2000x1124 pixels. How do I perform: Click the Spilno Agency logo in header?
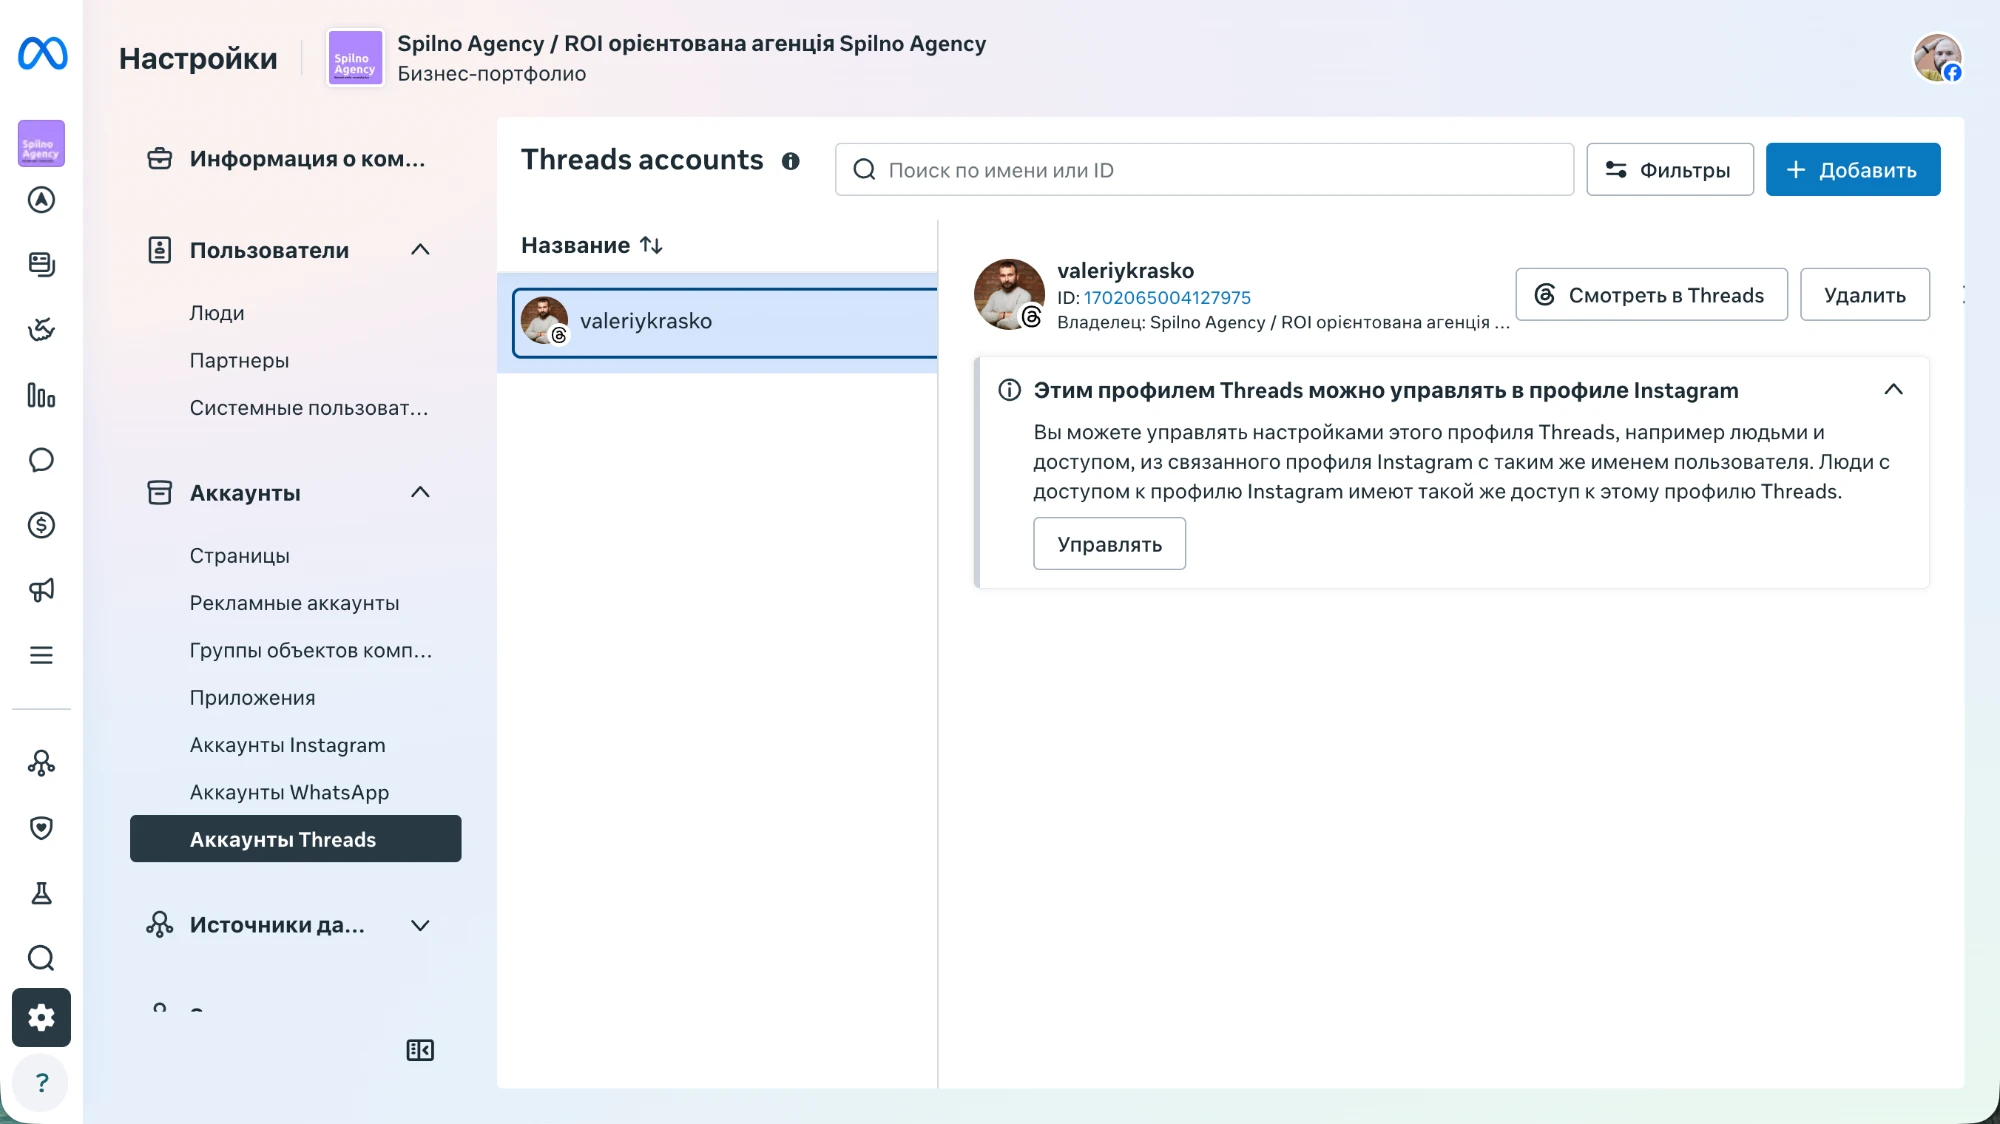coord(355,58)
